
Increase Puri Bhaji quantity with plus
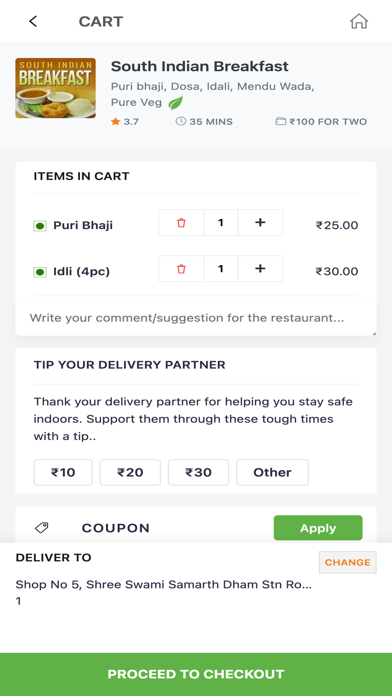click(260, 223)
